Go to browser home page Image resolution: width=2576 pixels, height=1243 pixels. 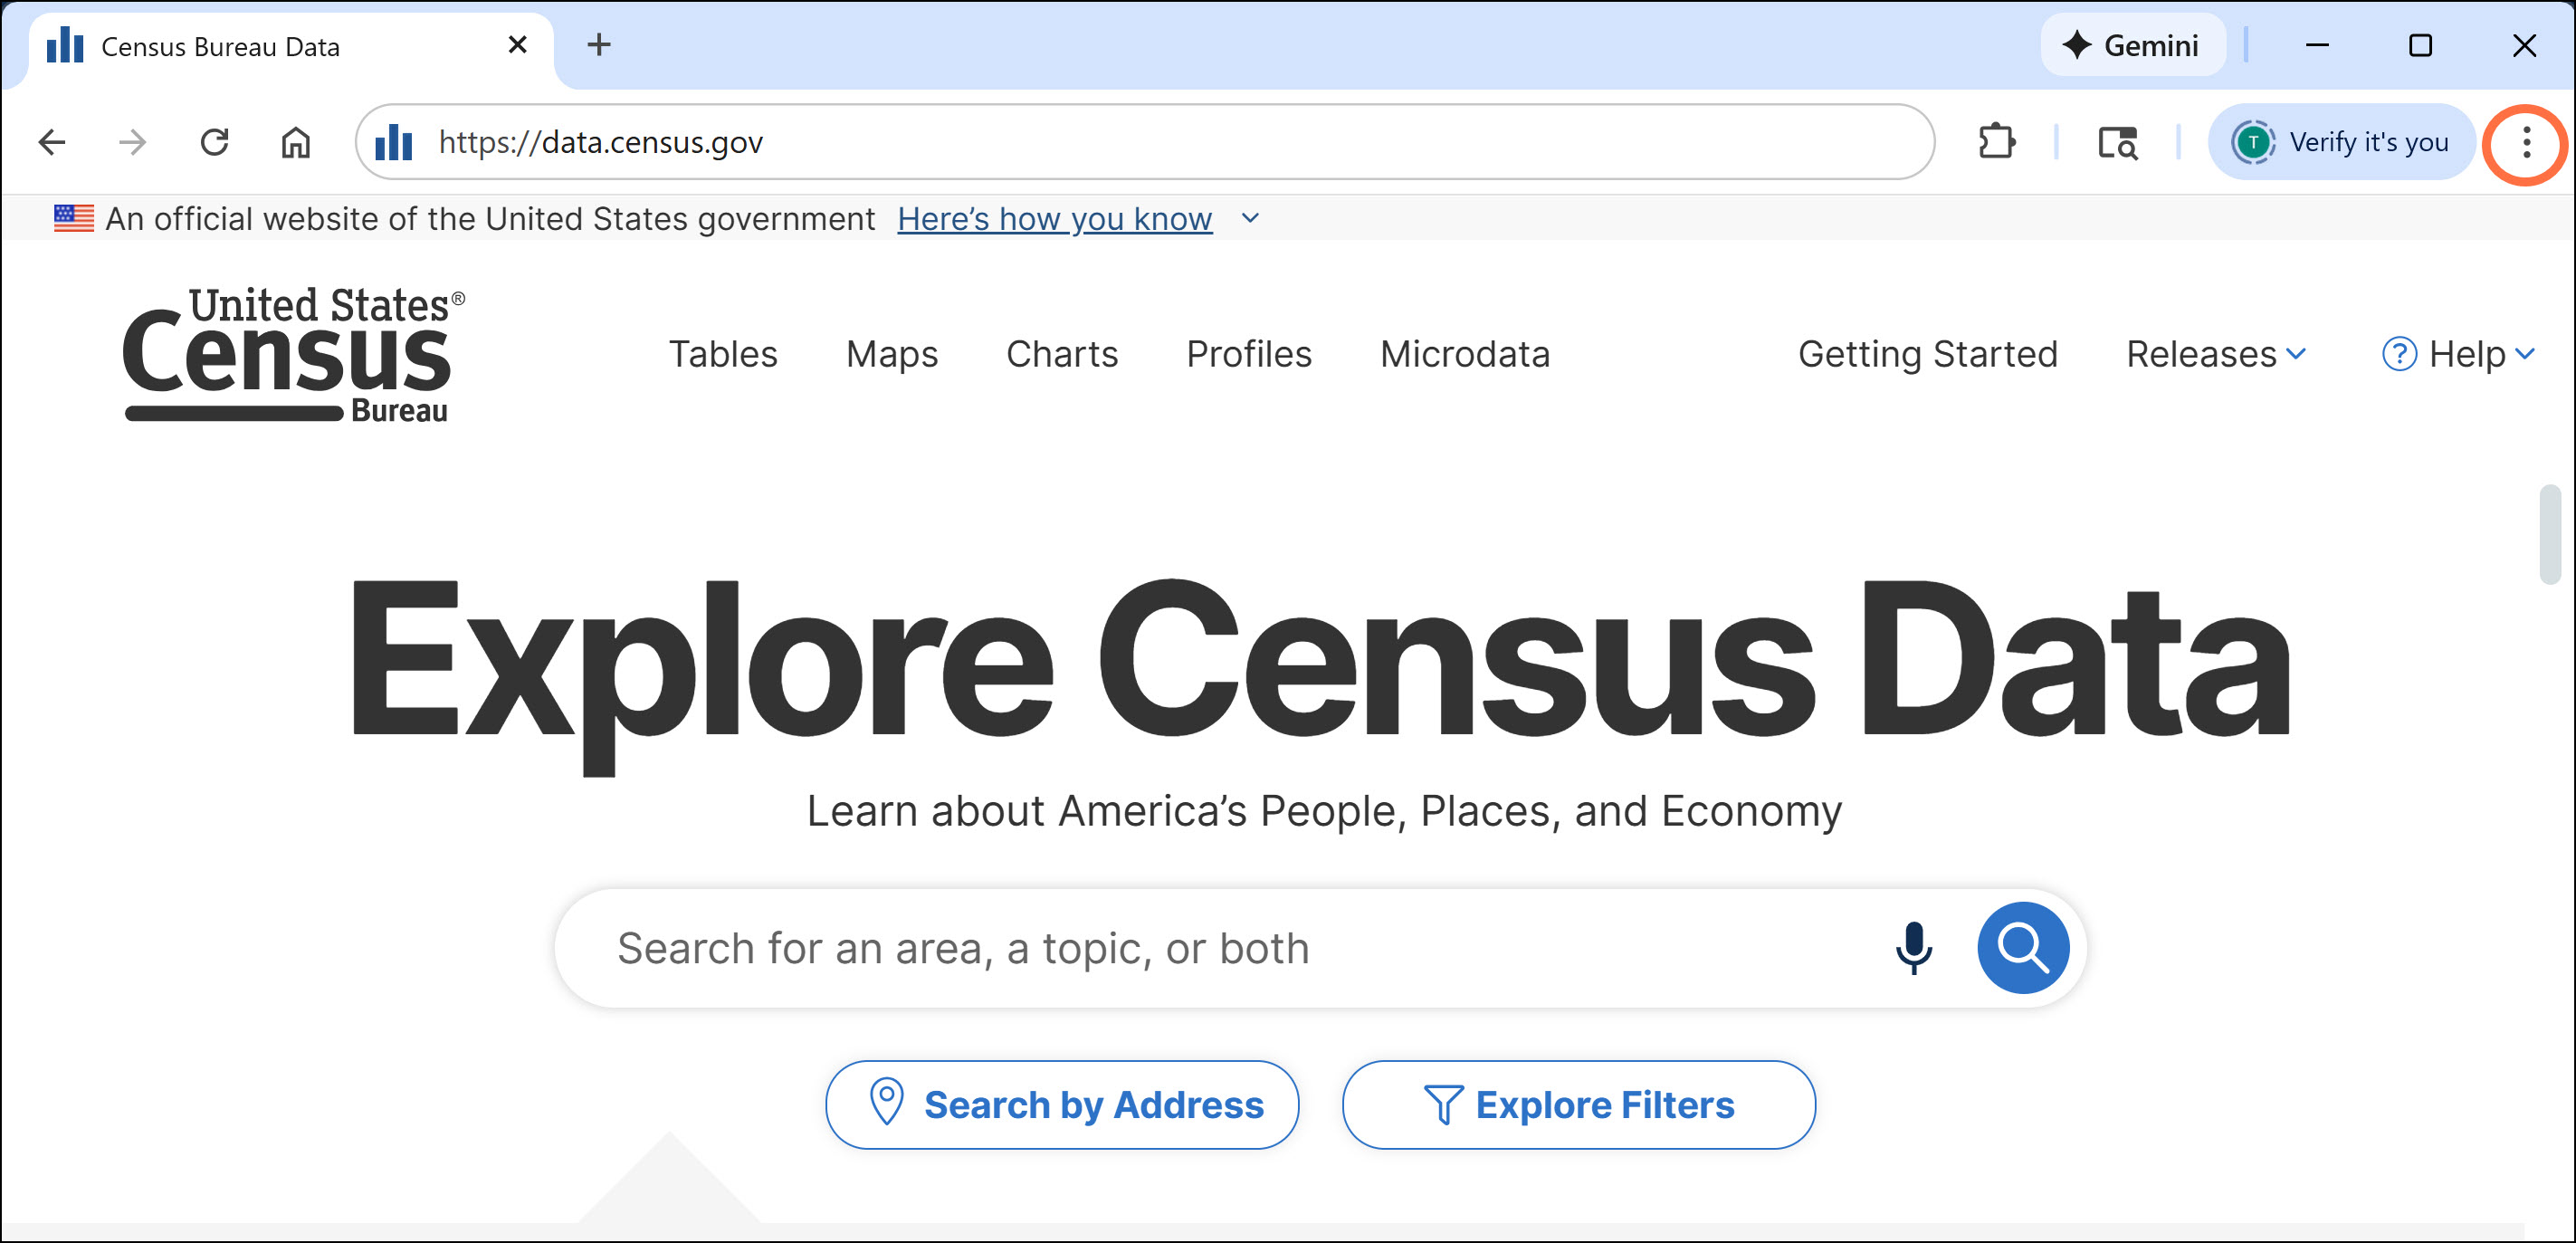coord(295,142)
